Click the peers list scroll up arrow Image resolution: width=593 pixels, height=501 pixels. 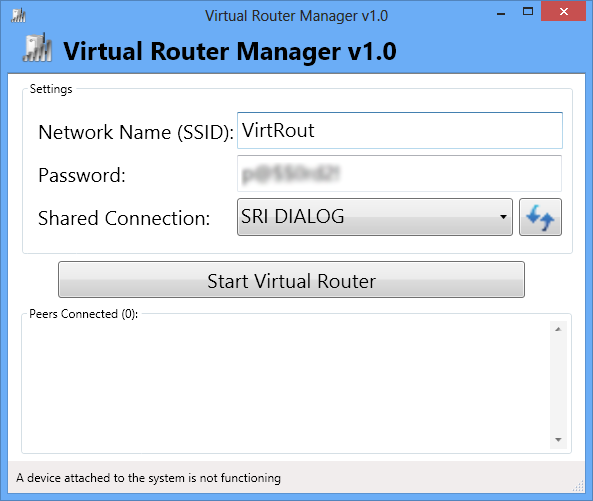[558, 329]
